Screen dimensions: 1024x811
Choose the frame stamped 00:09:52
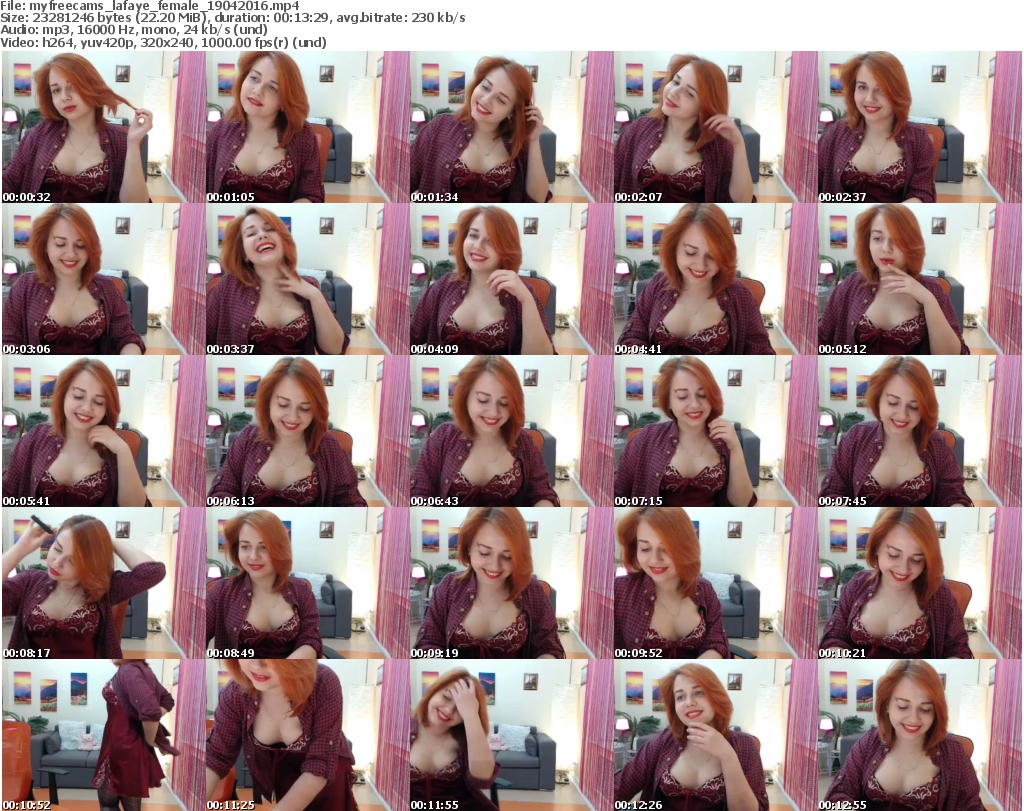pos(716,583)
